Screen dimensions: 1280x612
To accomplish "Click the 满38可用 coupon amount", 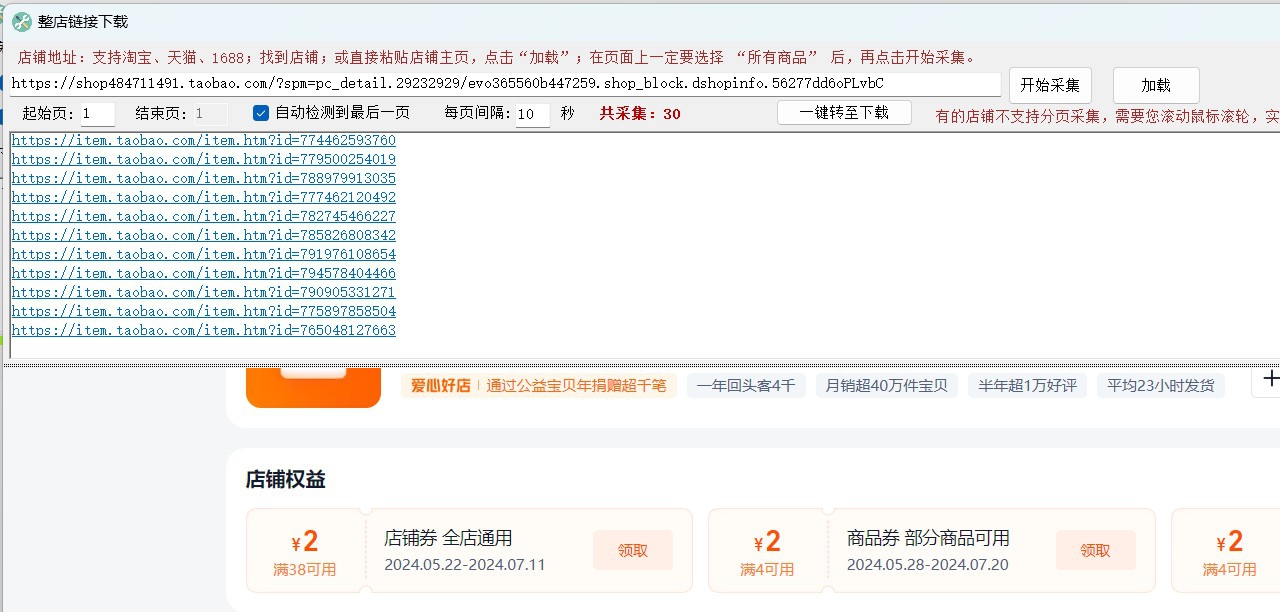I will pyautogui.click(x=305, y=570).
